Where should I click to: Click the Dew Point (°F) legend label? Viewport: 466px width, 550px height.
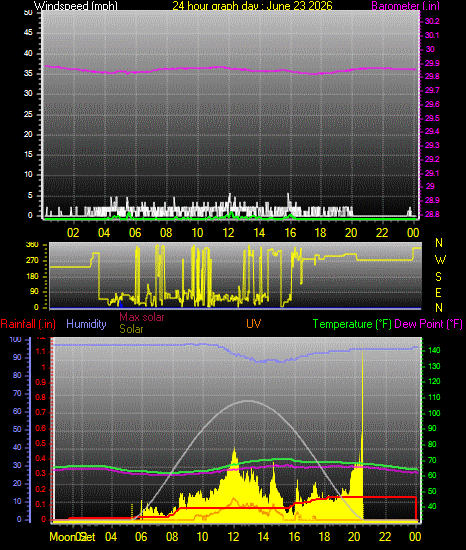coord(428,324)
